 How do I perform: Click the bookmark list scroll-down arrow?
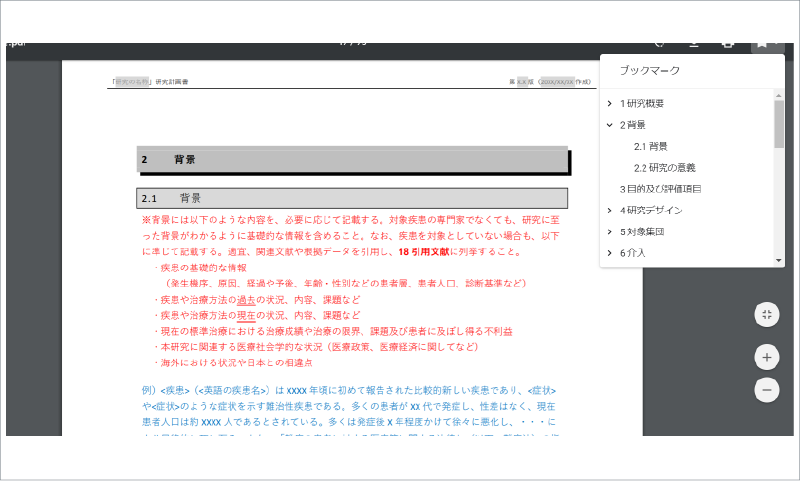pos(779,261)
